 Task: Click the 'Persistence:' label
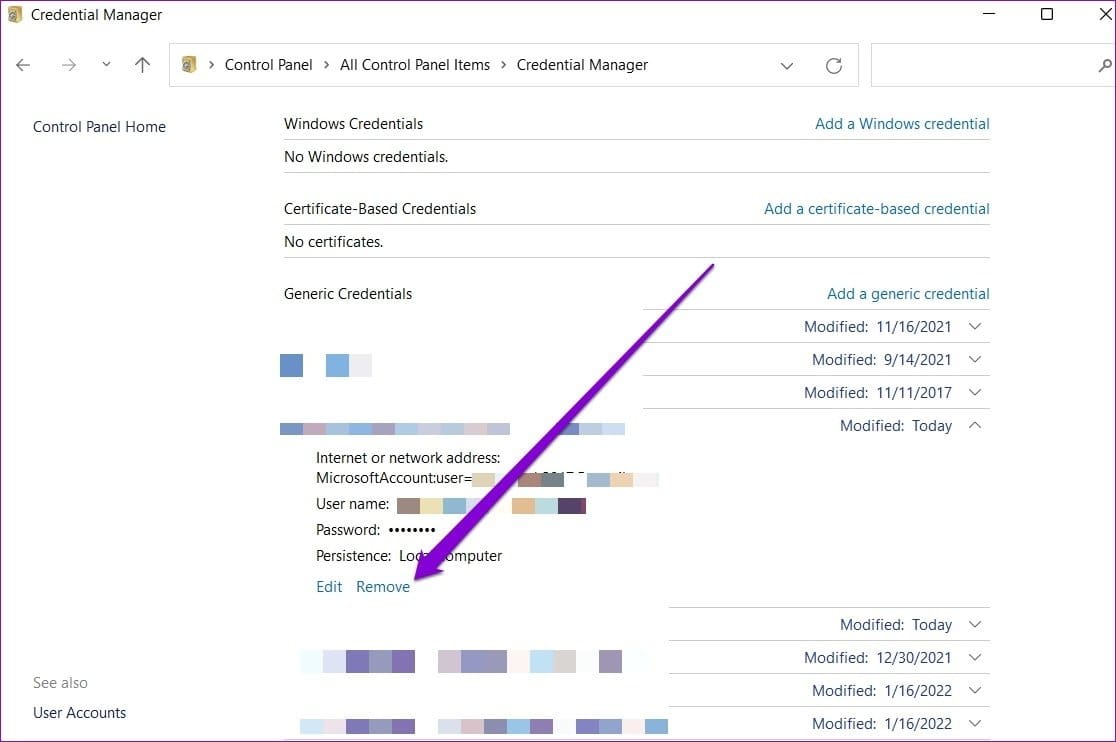353,556
